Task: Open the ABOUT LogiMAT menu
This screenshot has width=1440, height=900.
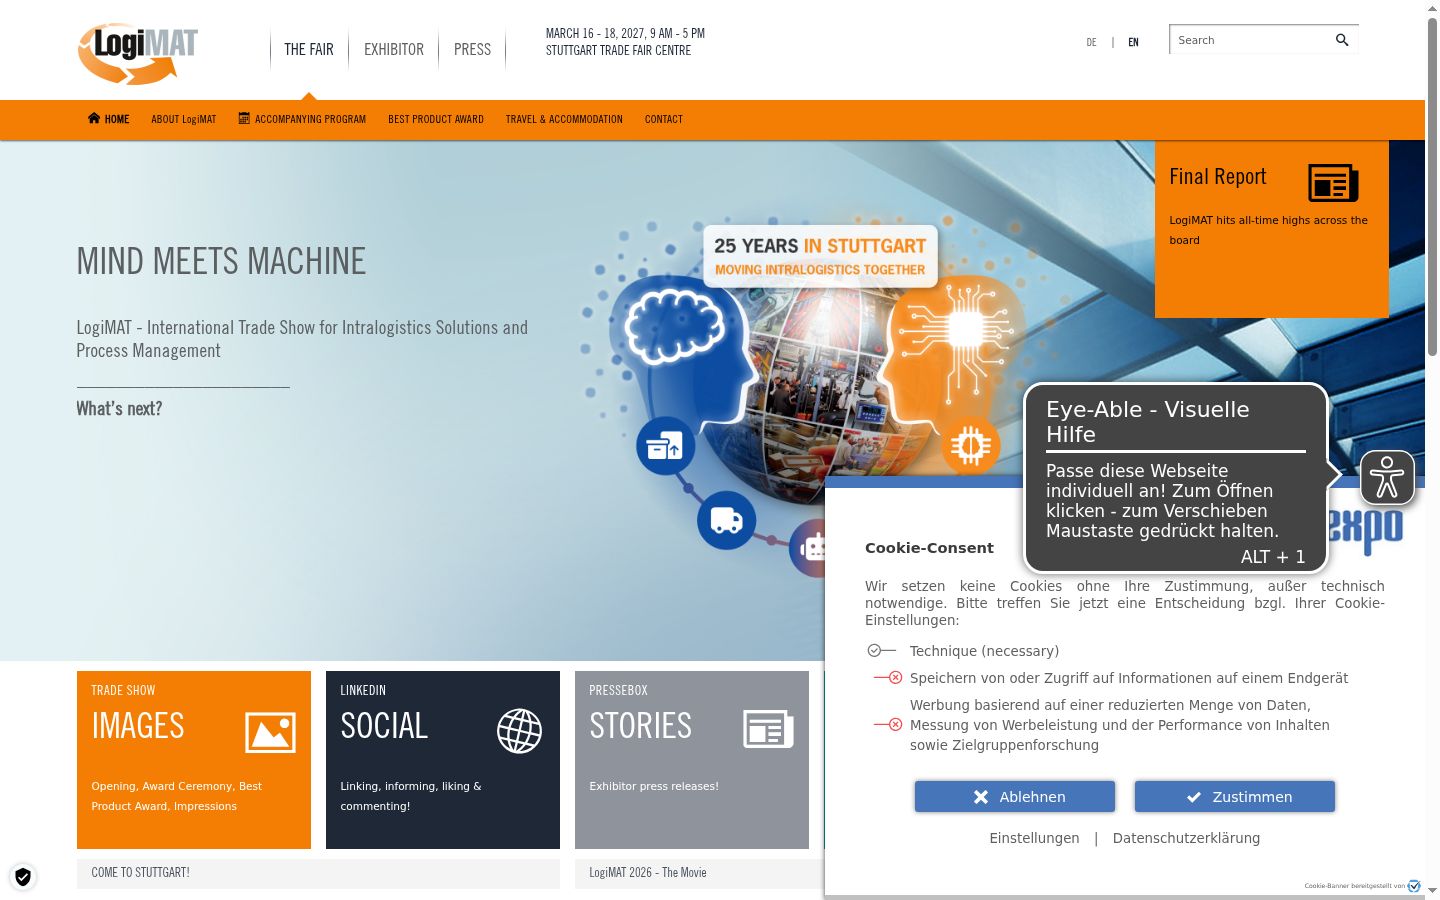Action: click(184, 119)
